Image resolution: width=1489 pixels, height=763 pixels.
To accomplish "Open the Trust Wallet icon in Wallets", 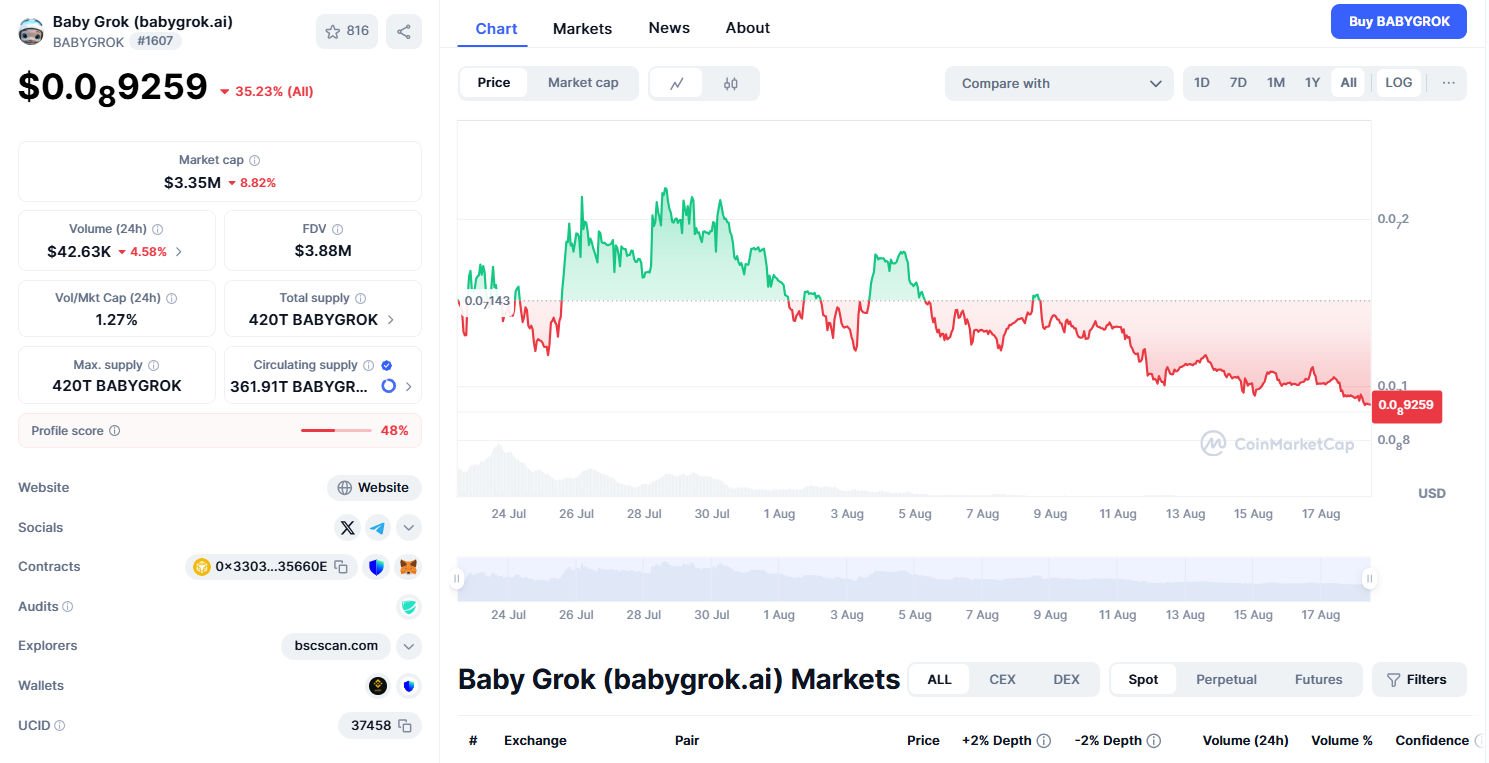I will tap(409, 686).
